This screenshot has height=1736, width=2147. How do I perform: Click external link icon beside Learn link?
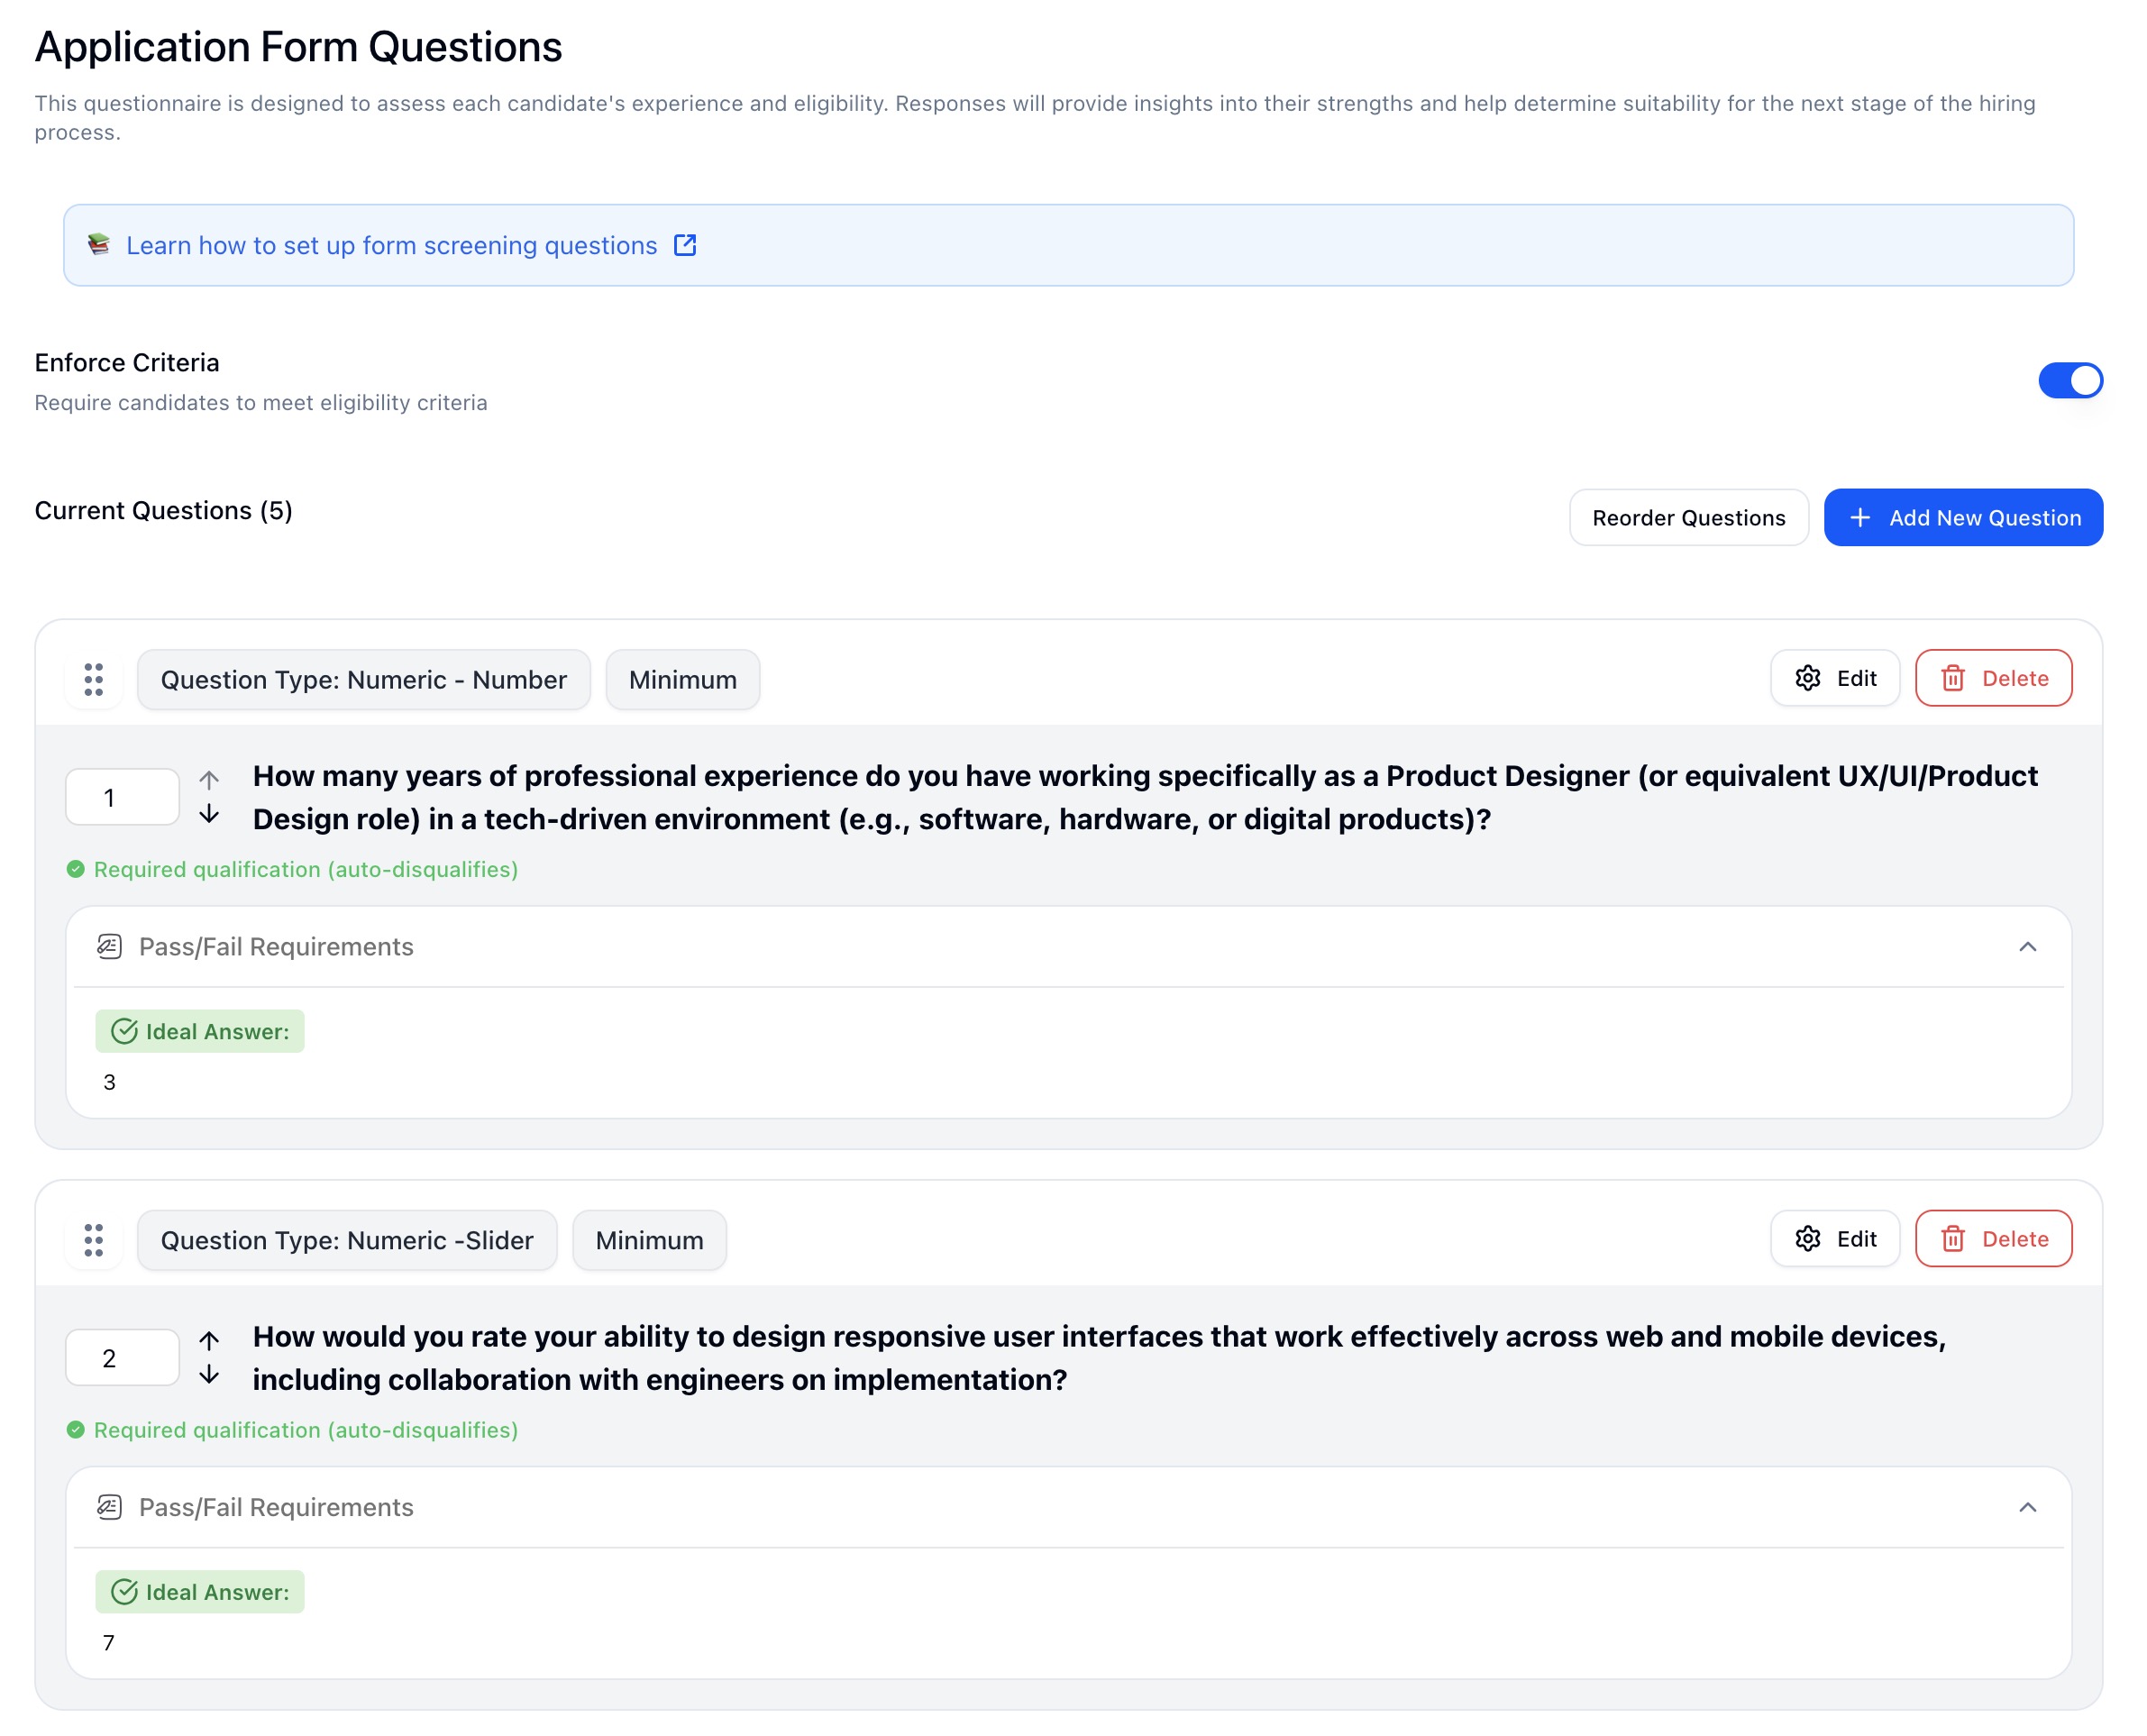685,245
